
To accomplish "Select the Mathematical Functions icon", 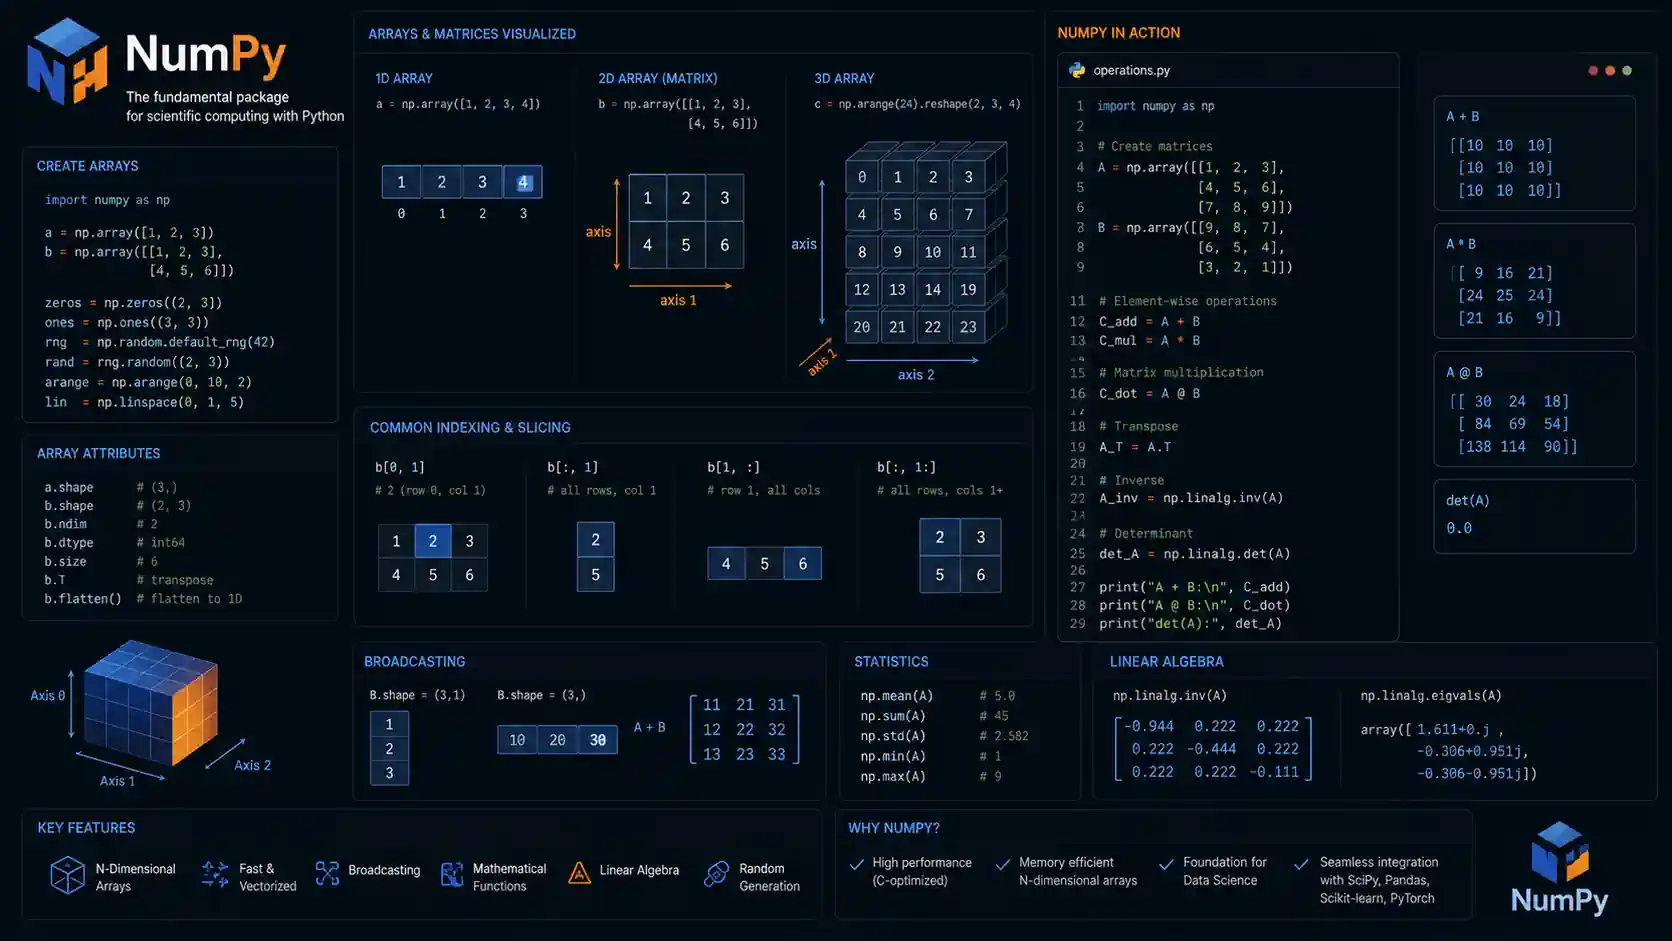I will pyautogui.click(x=452, y=875).
